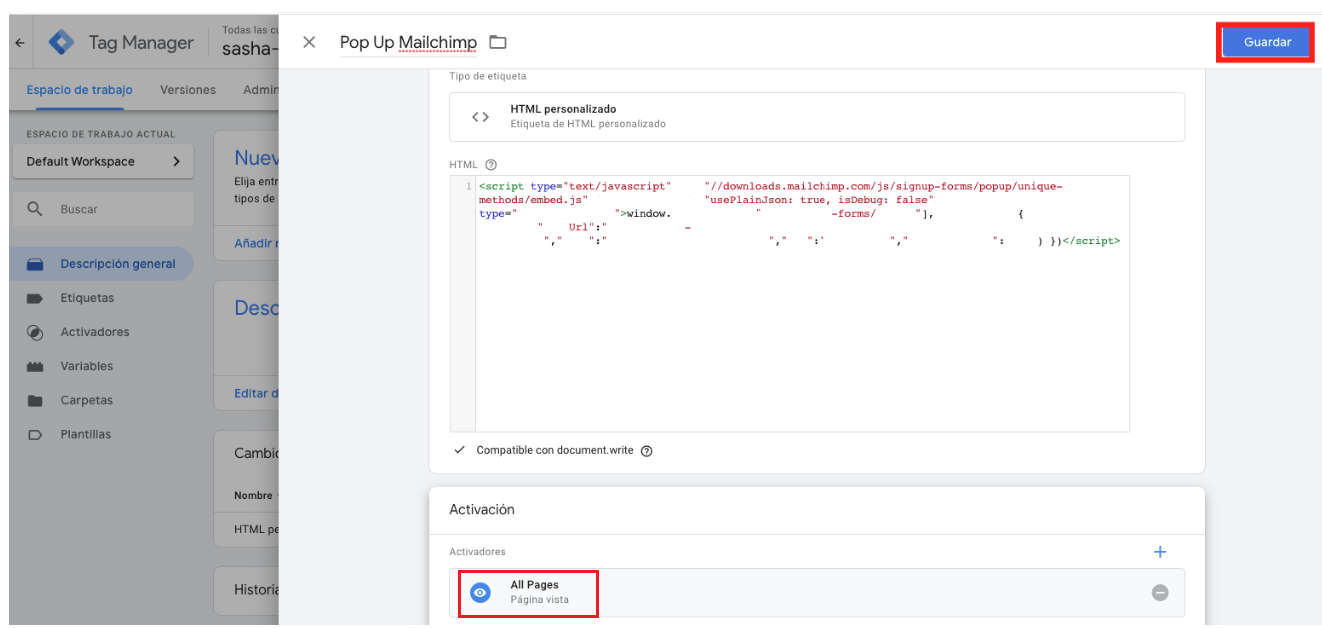The height and width of the screenshot is (628, 1322).
Task: Click the Carpetas folder icon
Action: (x=35, y=401)
